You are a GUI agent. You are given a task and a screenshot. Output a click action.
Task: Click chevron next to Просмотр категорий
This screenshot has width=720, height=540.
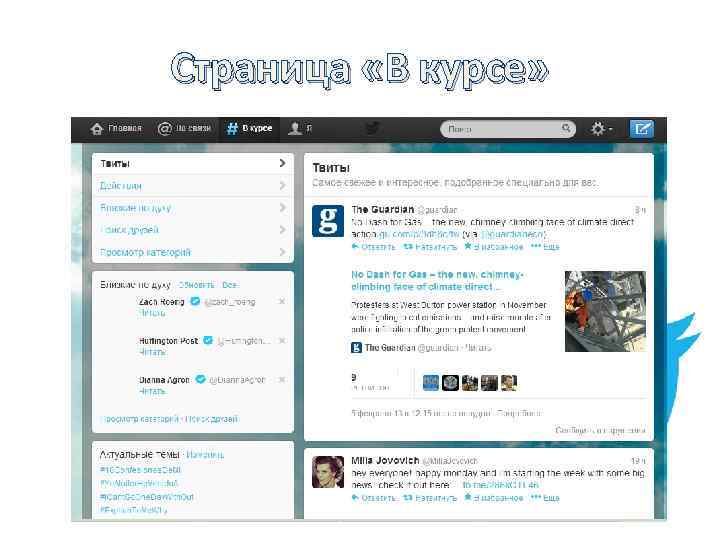click(x=282, y=252)
